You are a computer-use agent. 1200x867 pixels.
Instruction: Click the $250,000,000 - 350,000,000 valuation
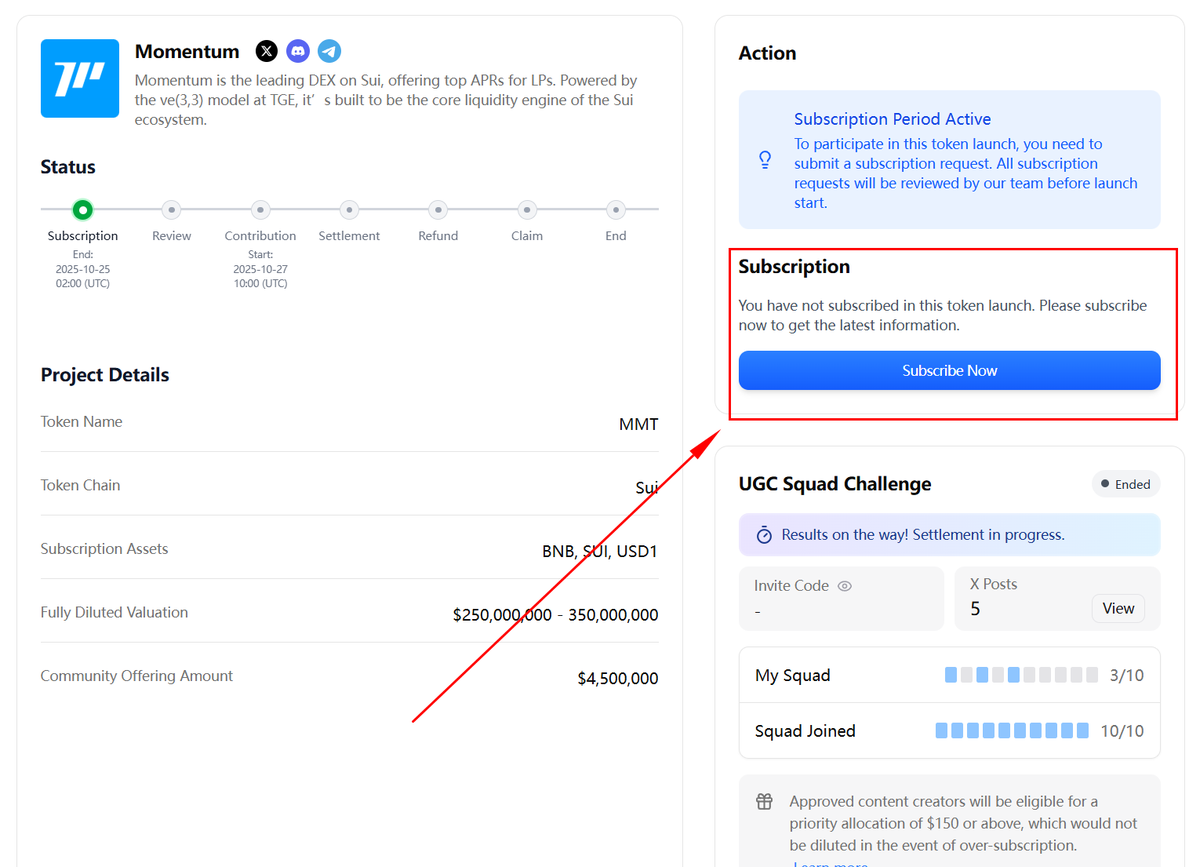556,615
